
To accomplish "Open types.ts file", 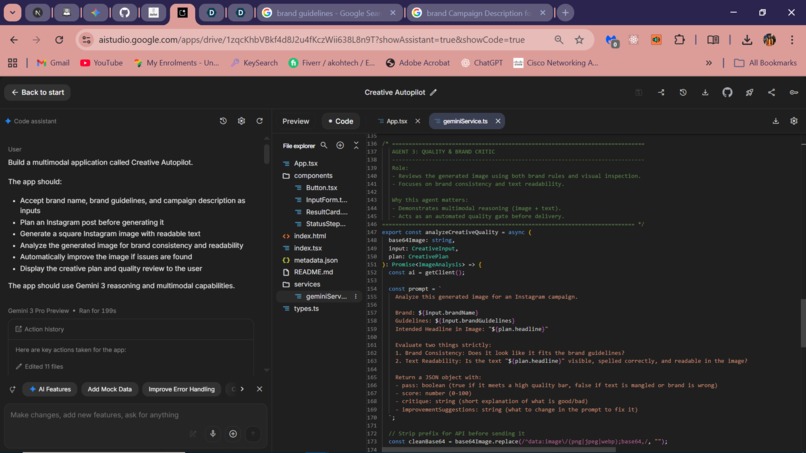I will pos(306,309).
